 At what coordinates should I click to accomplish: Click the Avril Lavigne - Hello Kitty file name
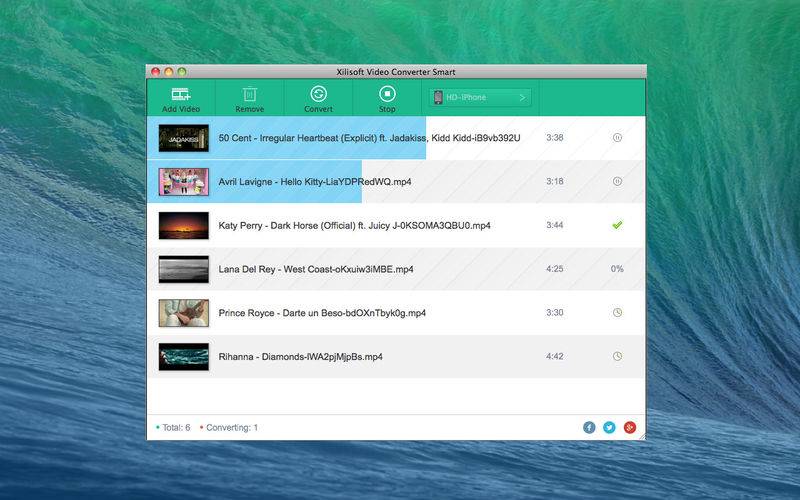(315, 182)
